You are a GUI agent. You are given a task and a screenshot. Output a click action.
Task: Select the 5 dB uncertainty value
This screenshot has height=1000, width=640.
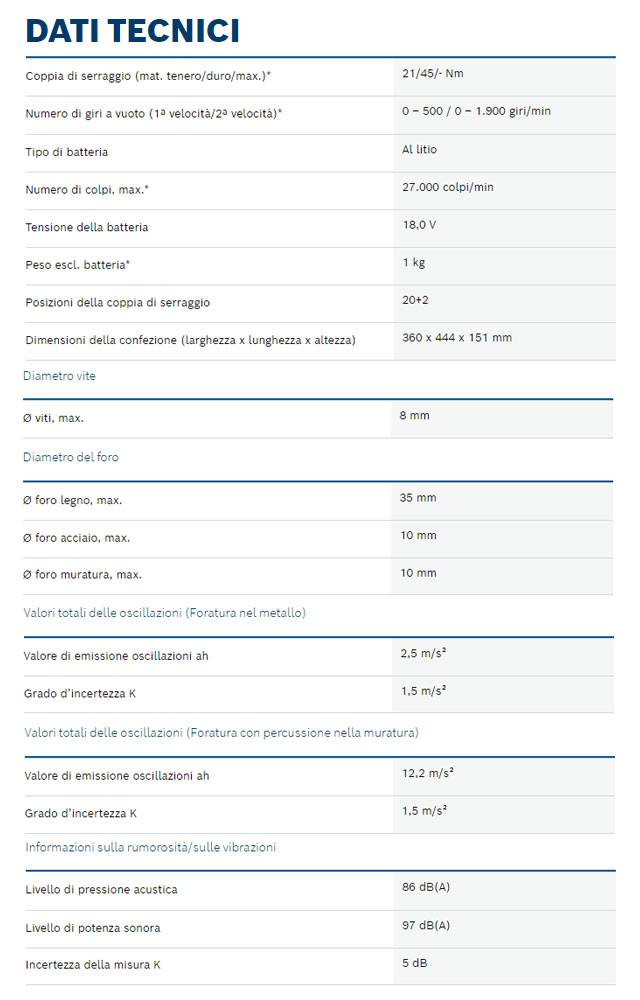[415, 963]
